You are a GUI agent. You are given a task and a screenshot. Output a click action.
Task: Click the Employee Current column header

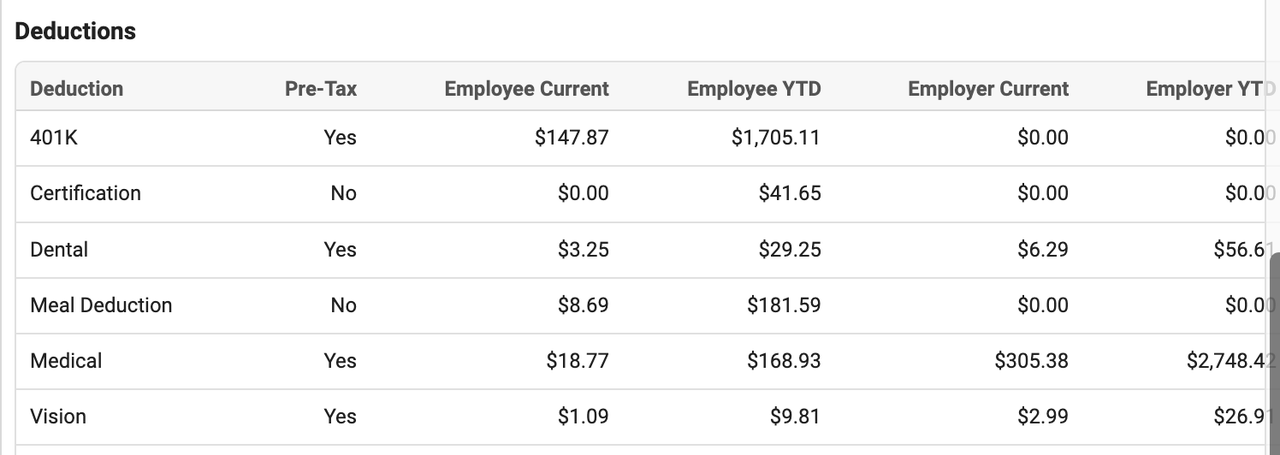[526, 89]
